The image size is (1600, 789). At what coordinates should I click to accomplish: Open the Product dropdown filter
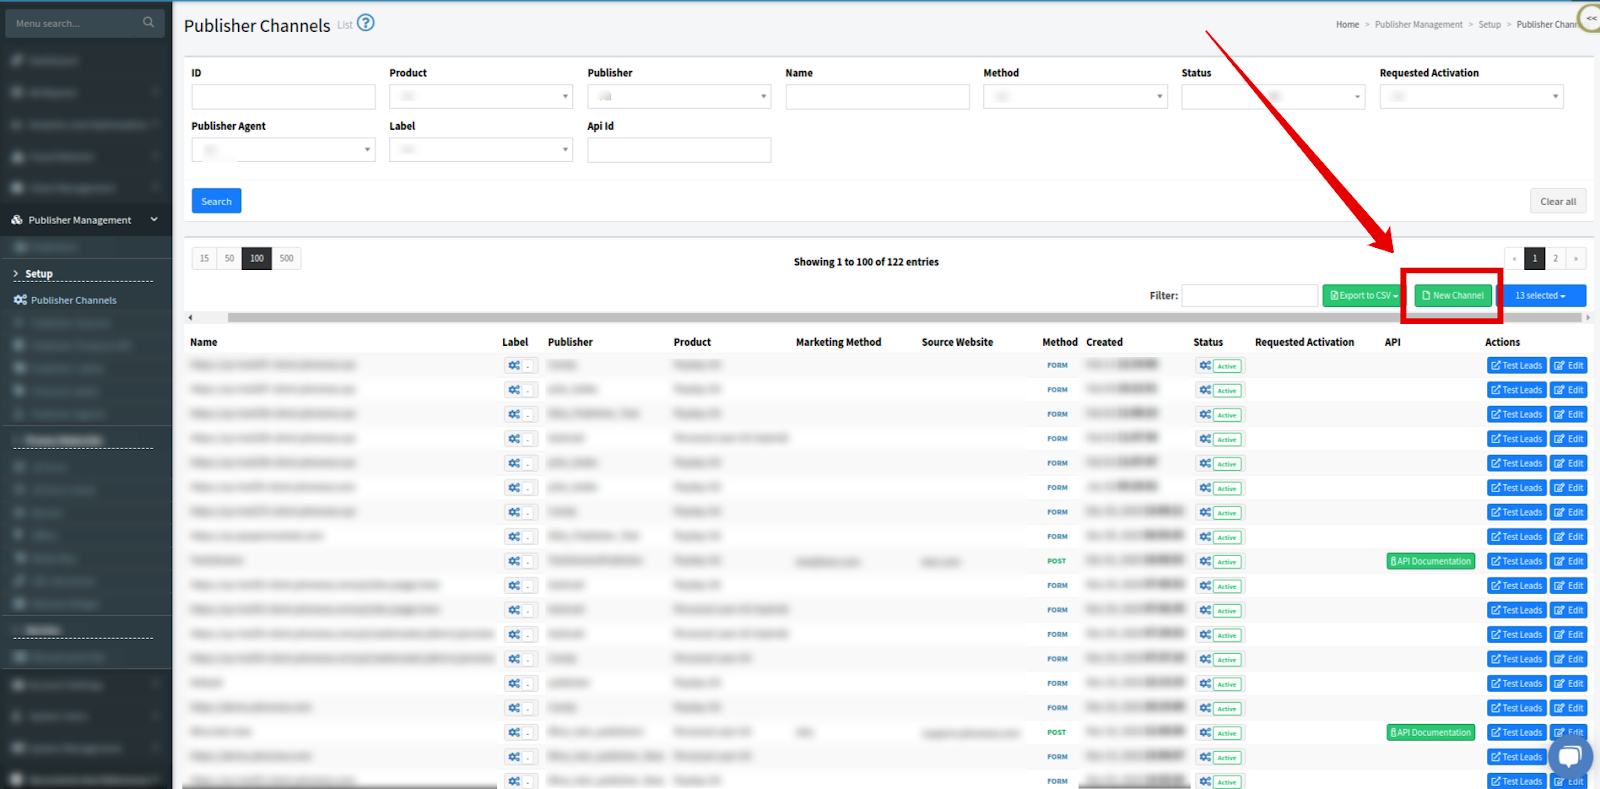point(480,97)
